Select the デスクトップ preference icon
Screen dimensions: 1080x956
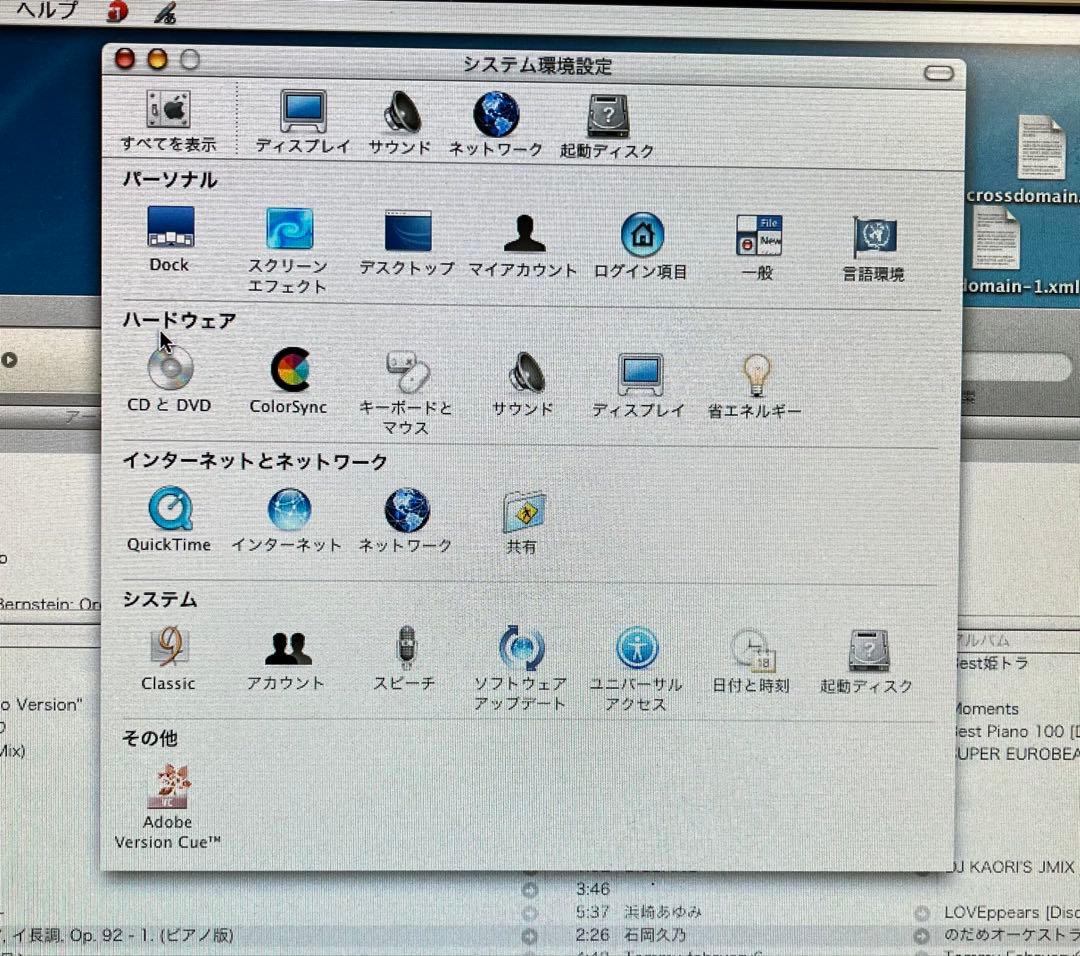[405, 230]
